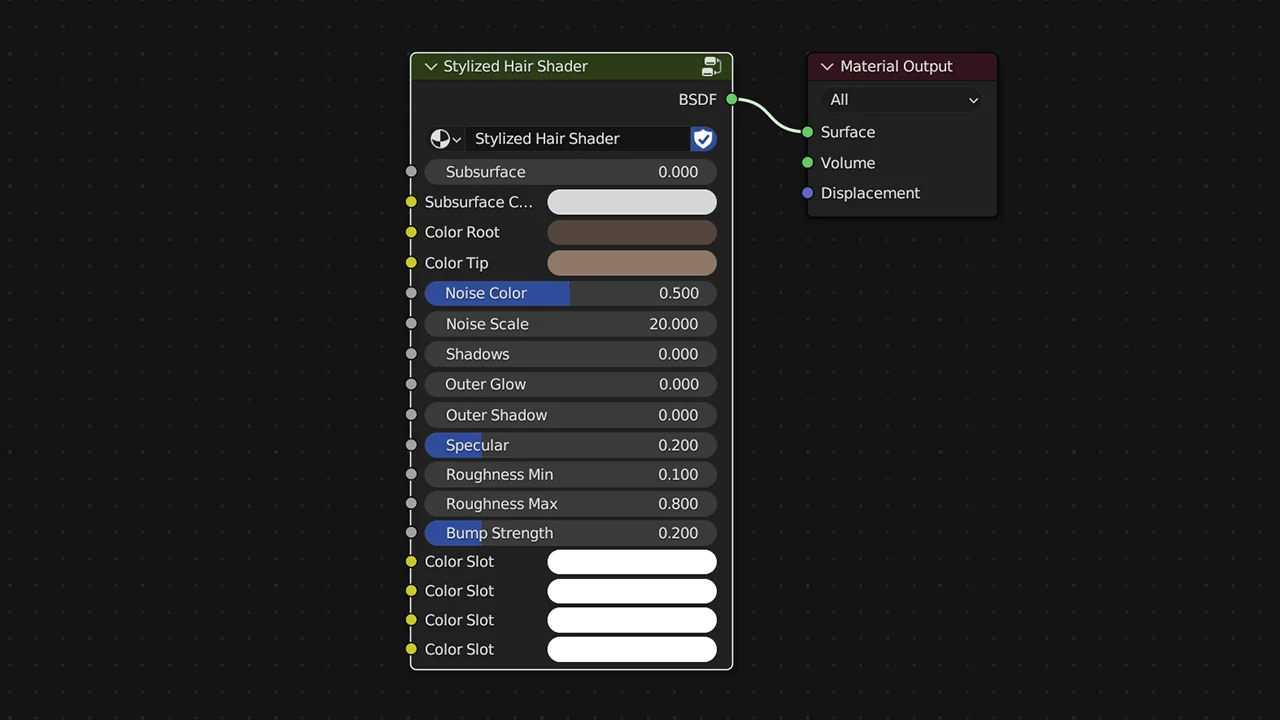Click the Subsurface Color input socket
Viewport: 1280px width, 720px height.
(411, 202)
